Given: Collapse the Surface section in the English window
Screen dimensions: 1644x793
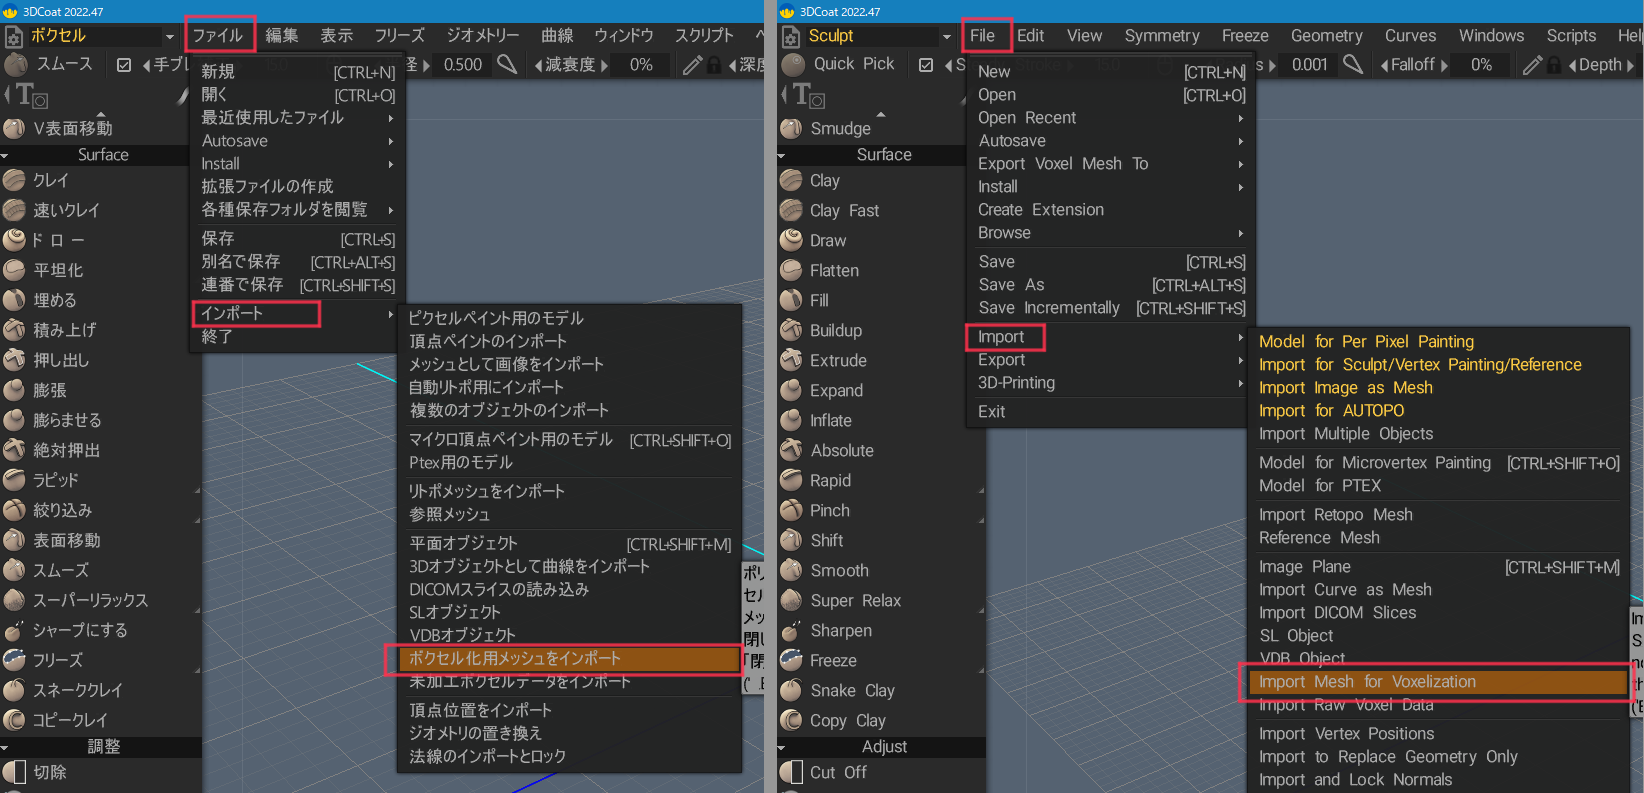Looking at the screenshot, I should [x=781, y=156].
